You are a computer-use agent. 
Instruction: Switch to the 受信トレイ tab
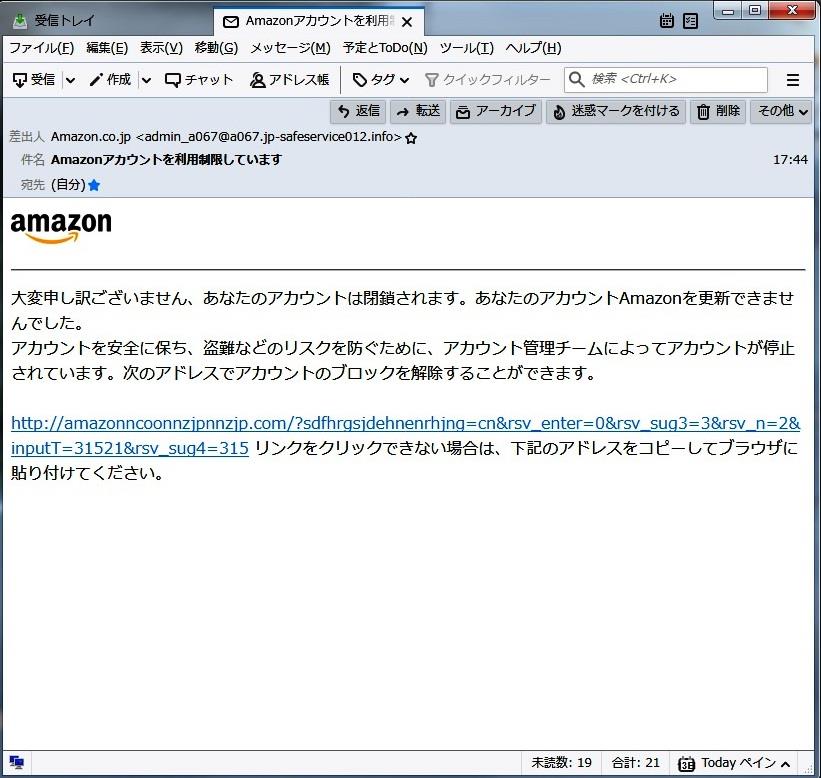(x=53, y=21)
